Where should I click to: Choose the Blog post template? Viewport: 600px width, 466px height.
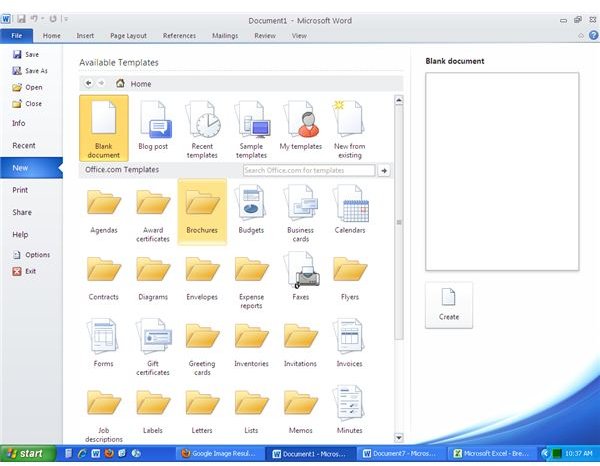(153, 126)
